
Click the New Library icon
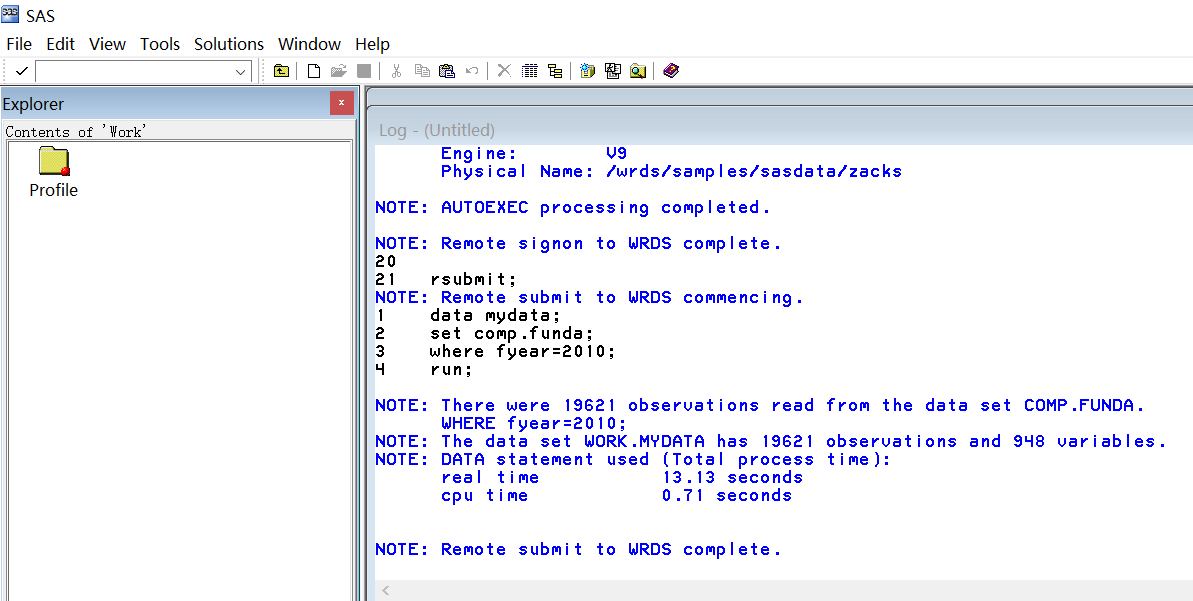pyautogui.click(x=587, y=71)
